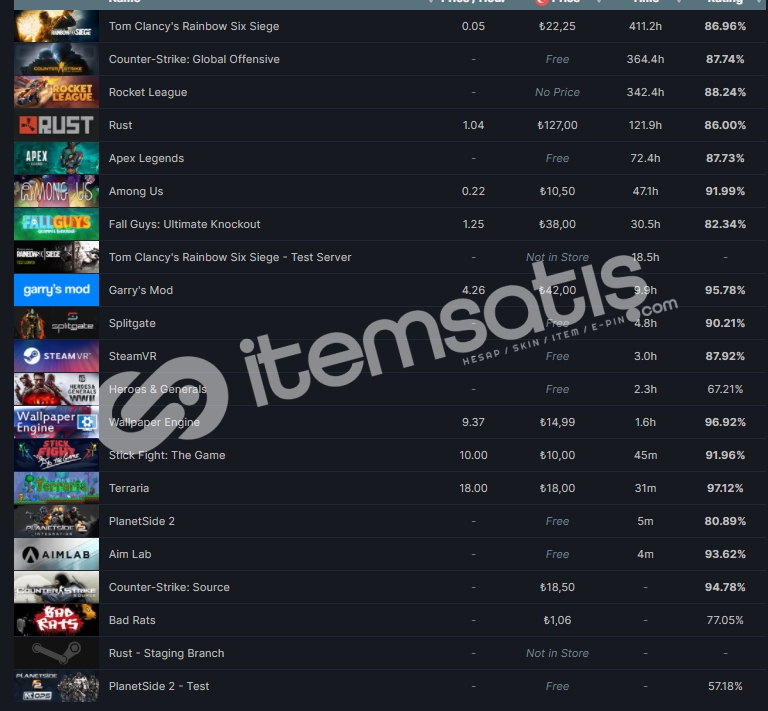Click the ₺1,06 Bad Rats price

[x=557, y=620]
